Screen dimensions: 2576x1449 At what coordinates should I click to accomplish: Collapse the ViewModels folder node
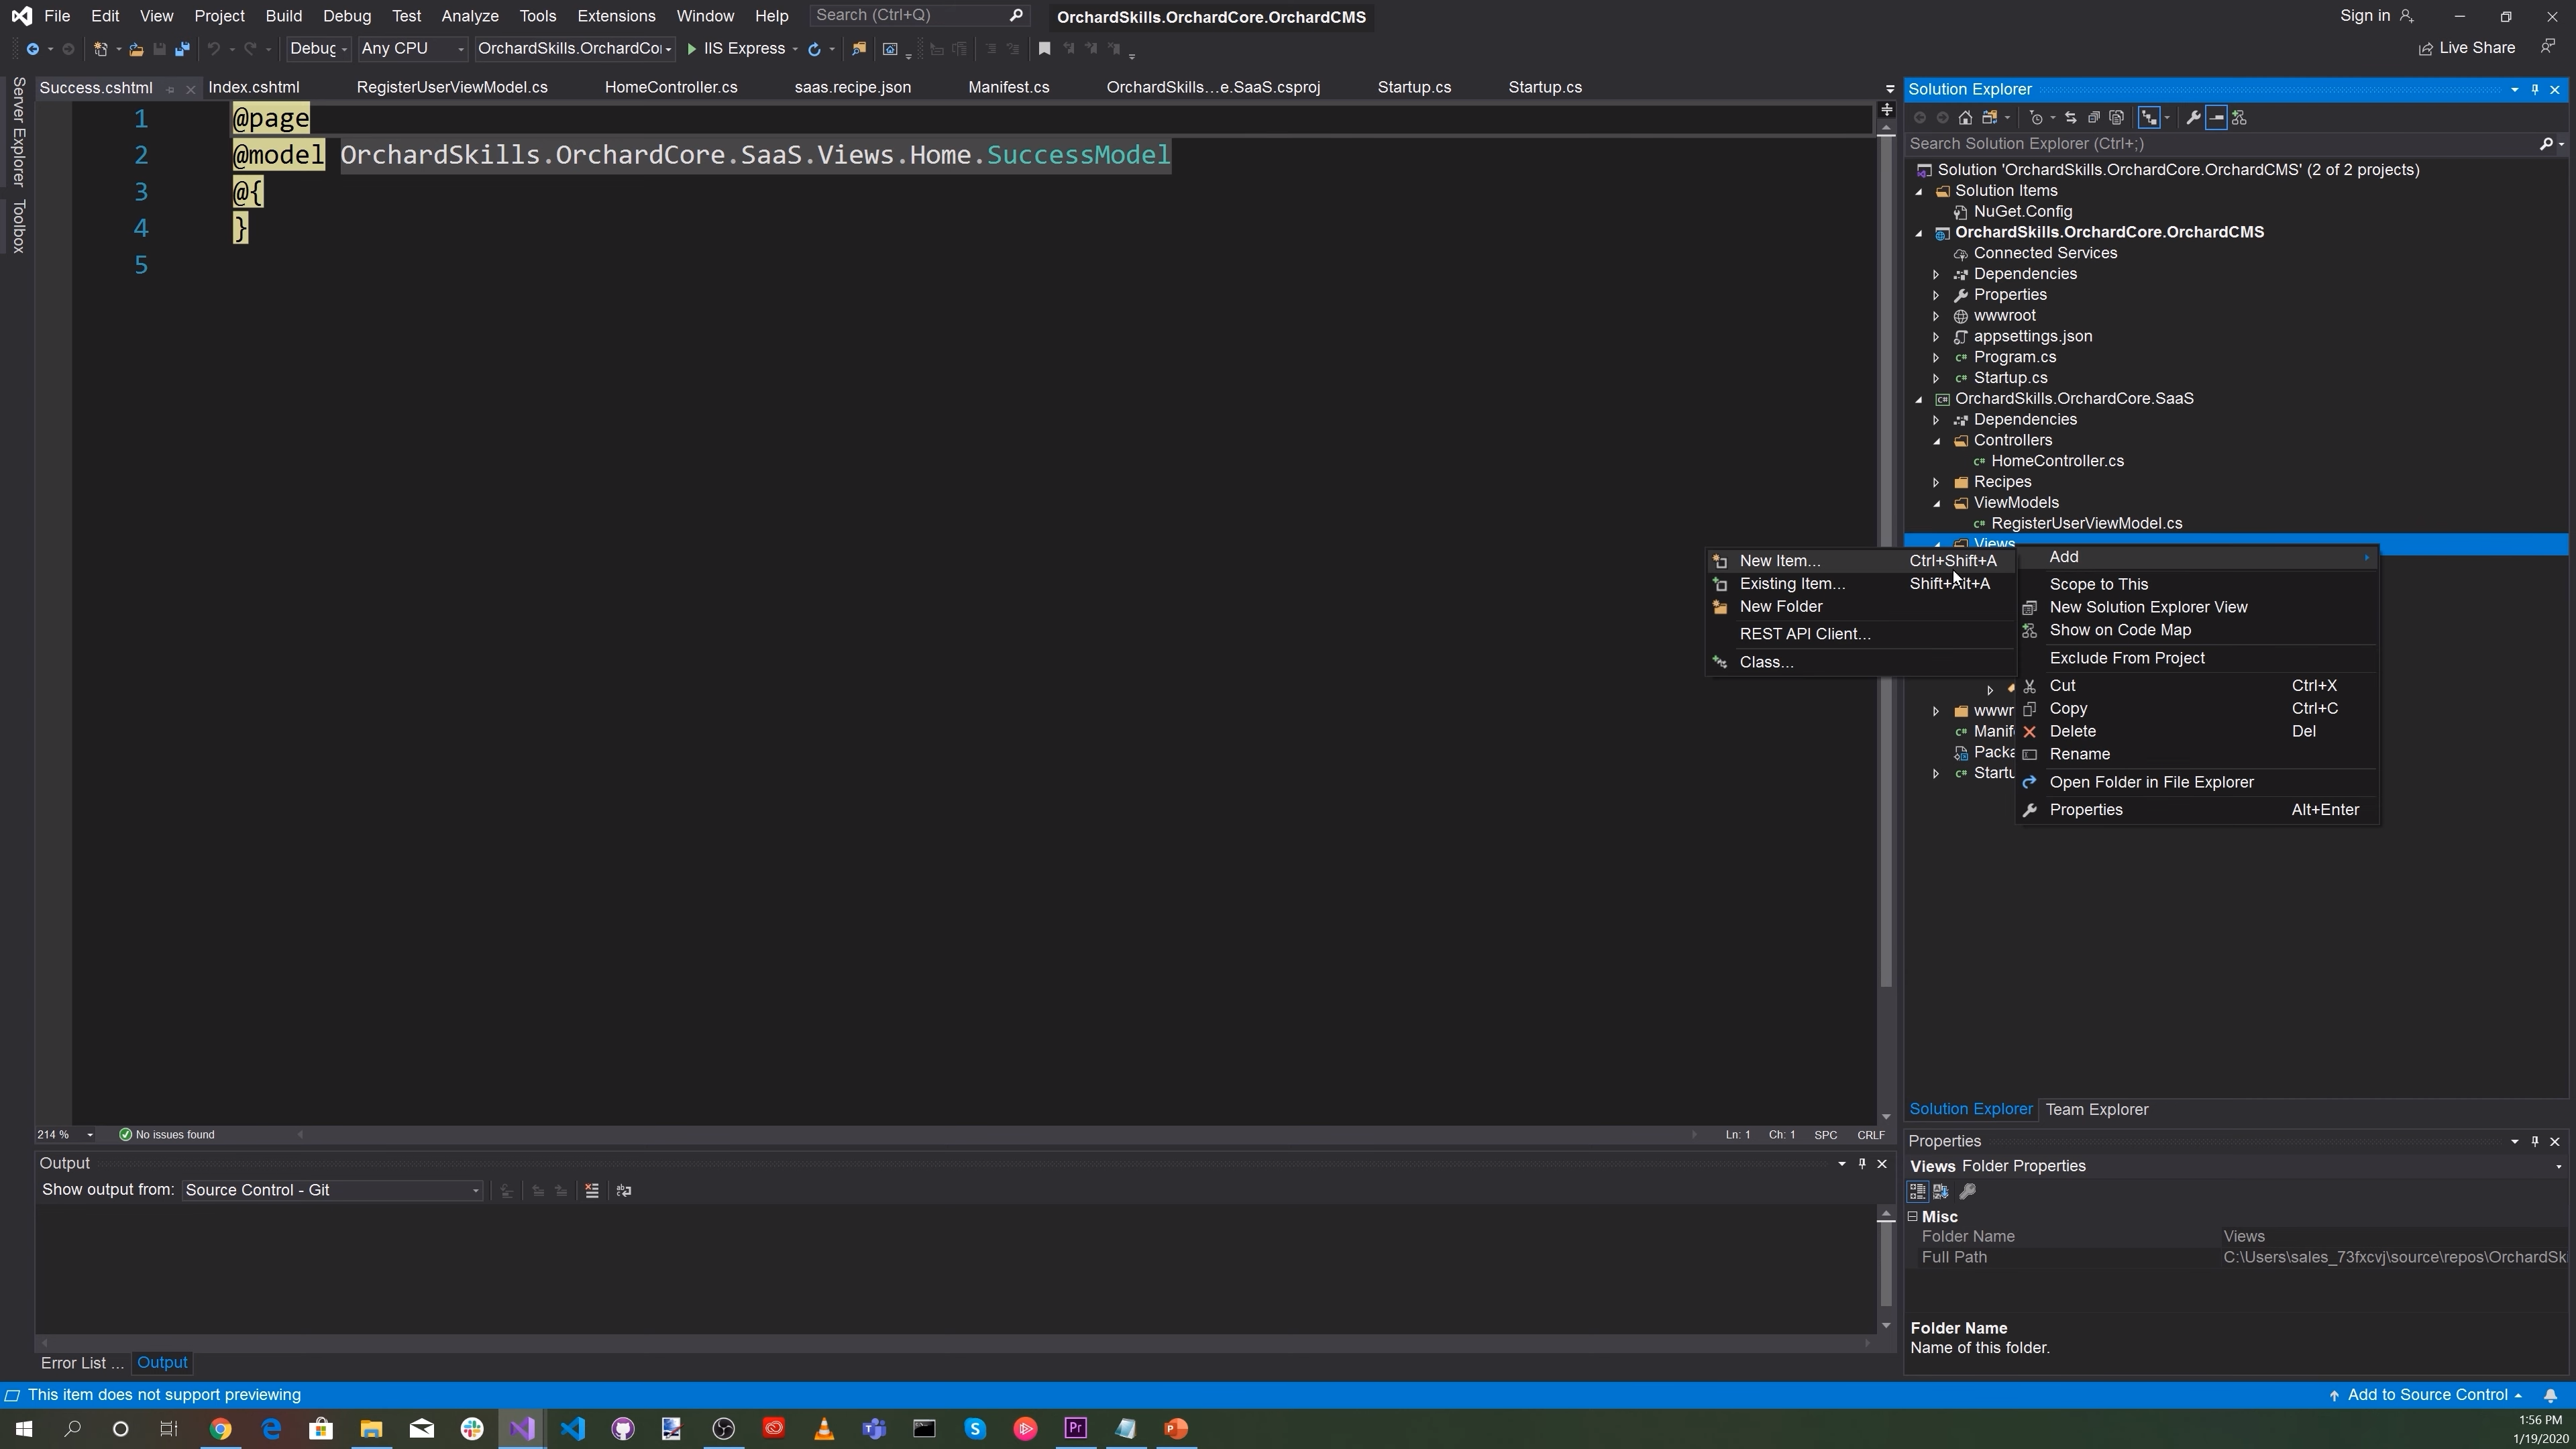pos(1937,504)
